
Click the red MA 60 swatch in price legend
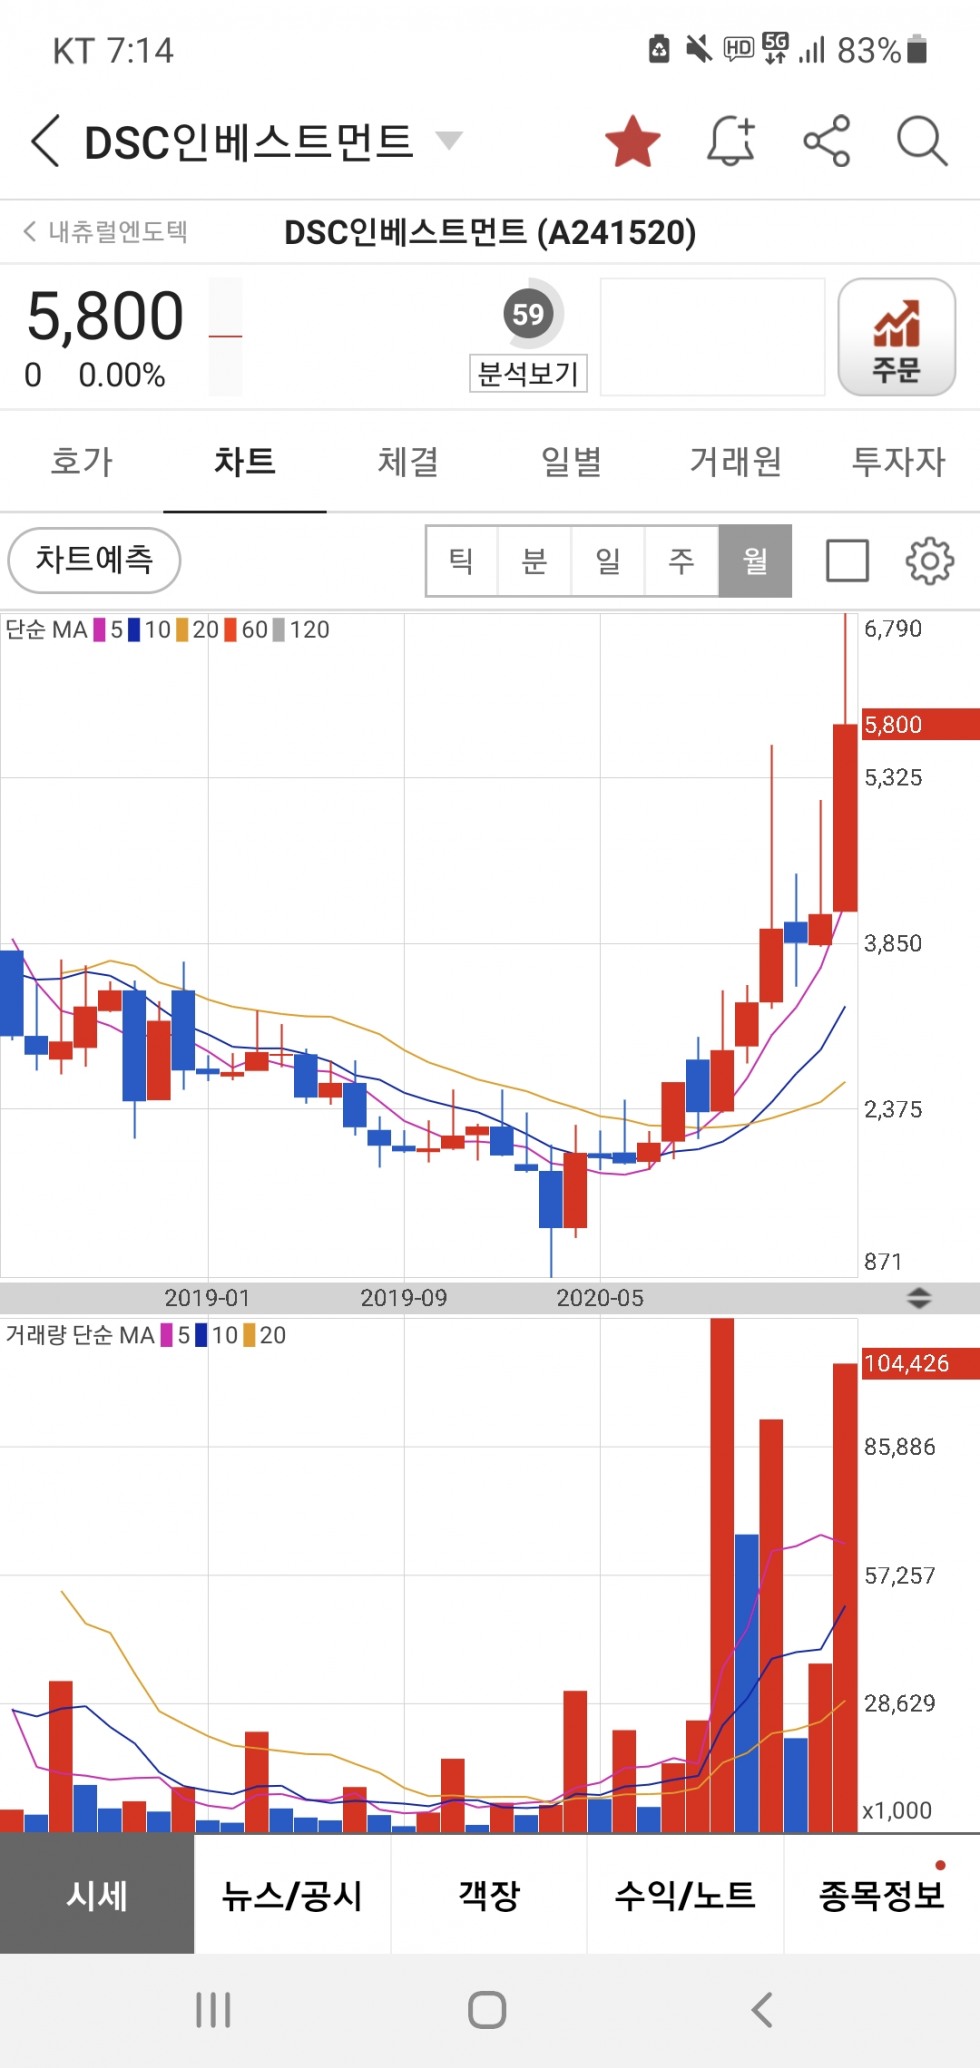[x=231, y=630]
